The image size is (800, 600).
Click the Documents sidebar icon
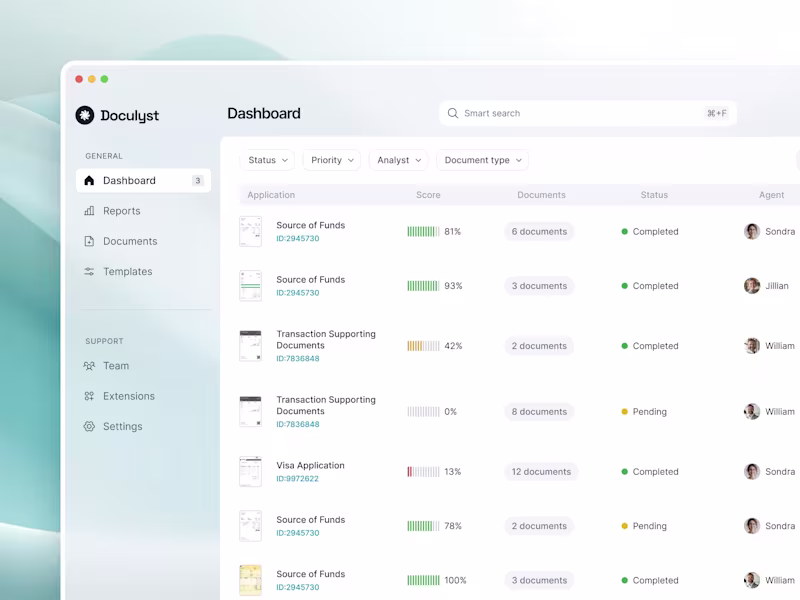click(x=90, y=241)
